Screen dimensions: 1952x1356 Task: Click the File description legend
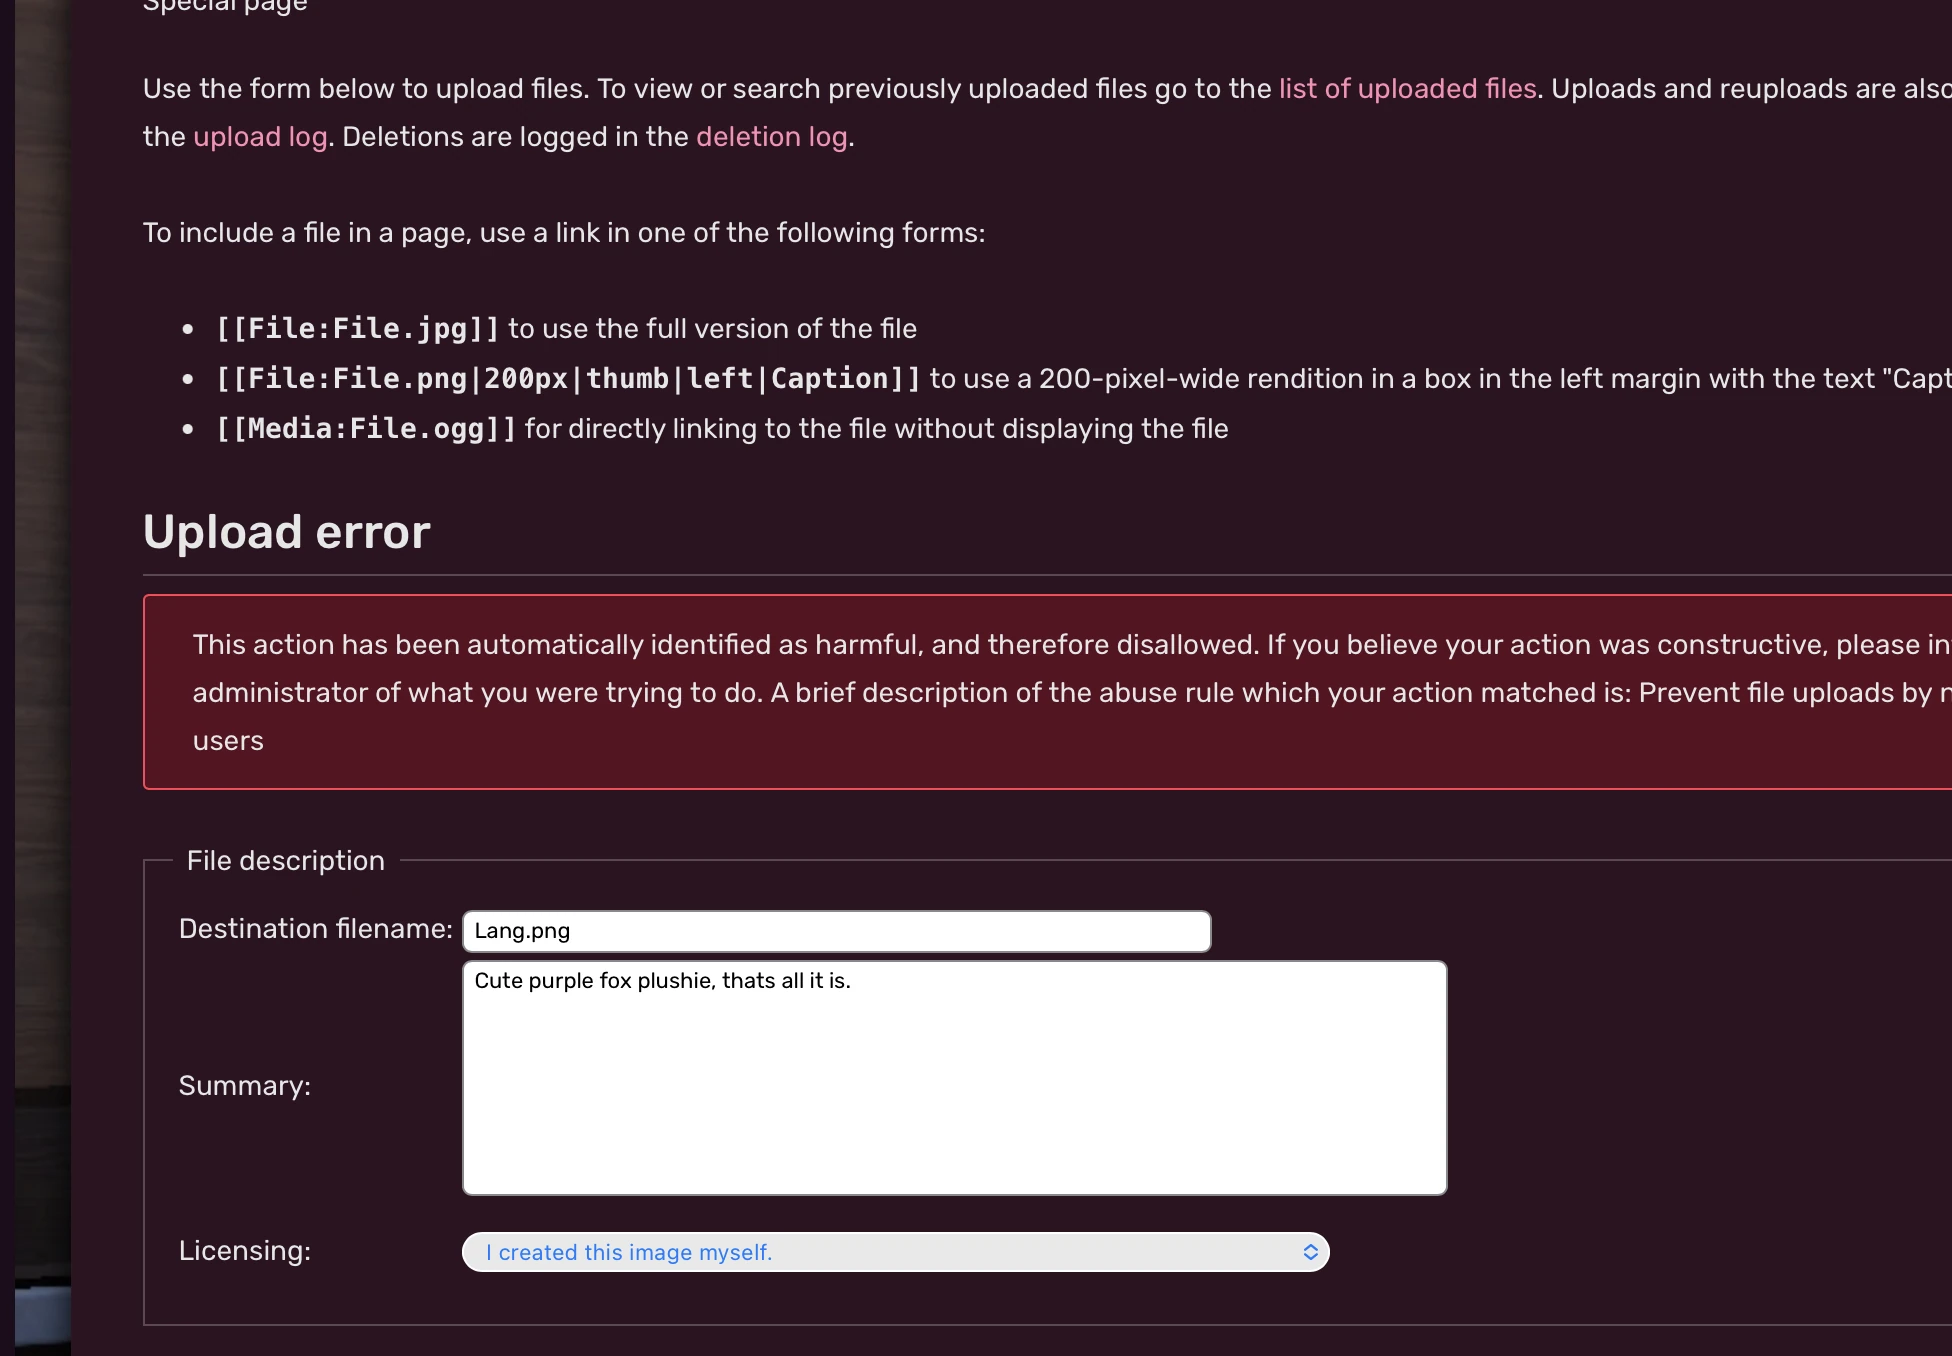[x=286, y=861]
